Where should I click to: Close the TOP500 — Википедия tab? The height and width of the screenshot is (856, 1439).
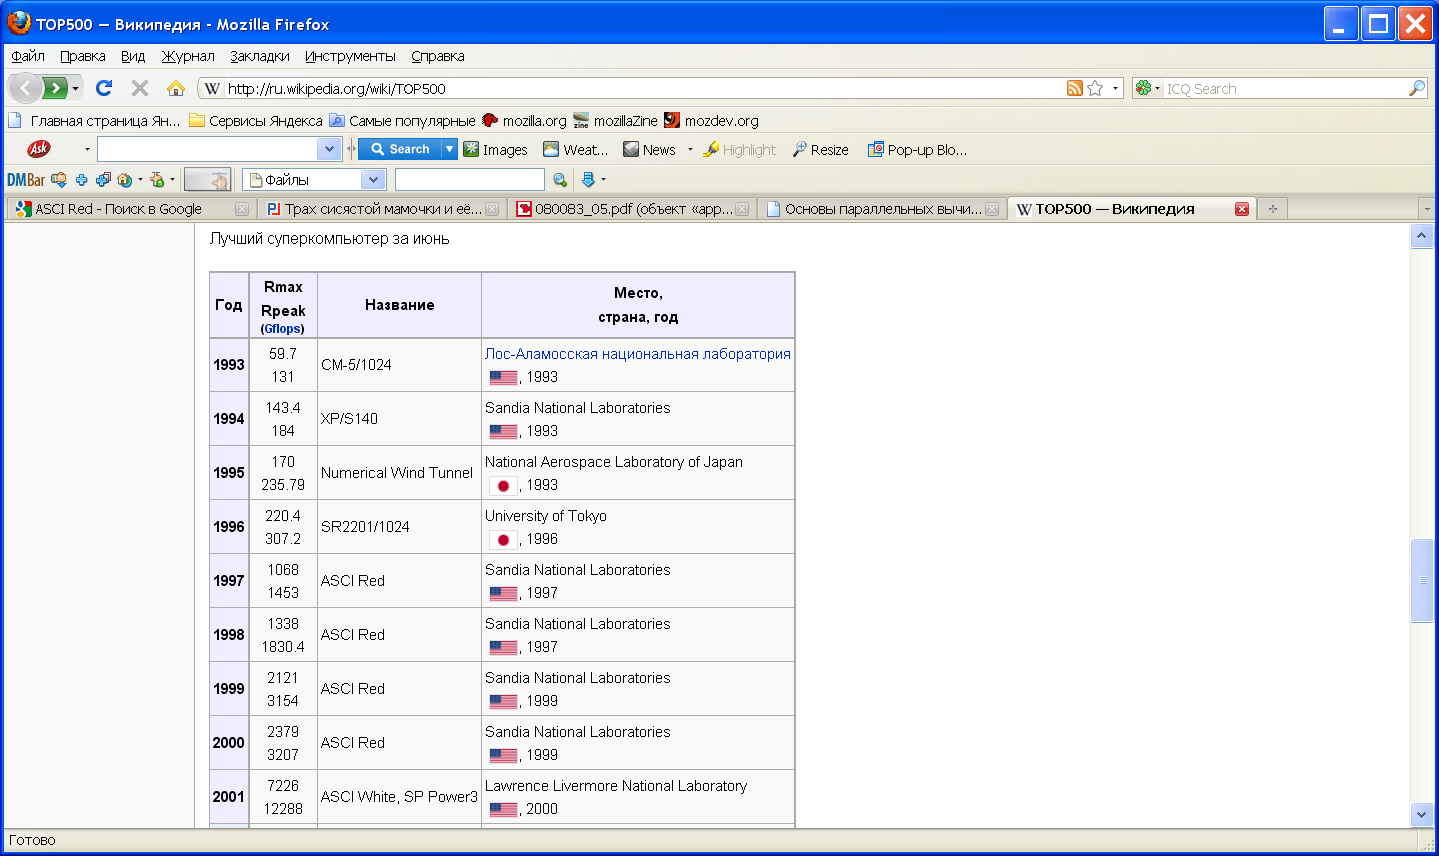[x=1242, y=209]
